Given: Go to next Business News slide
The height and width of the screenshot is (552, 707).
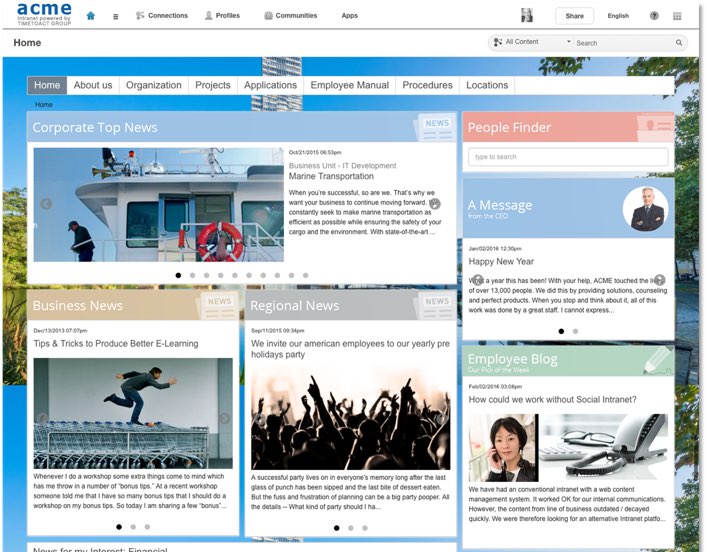Looking at the screenshot, I should point(225,419).
